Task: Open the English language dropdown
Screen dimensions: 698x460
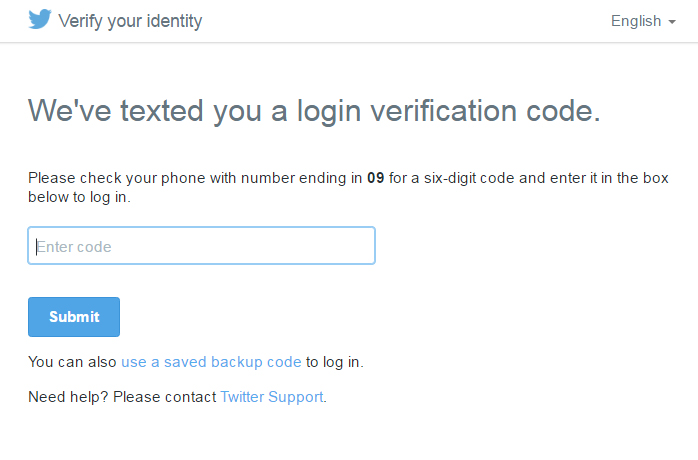Action: pos(643,21)
